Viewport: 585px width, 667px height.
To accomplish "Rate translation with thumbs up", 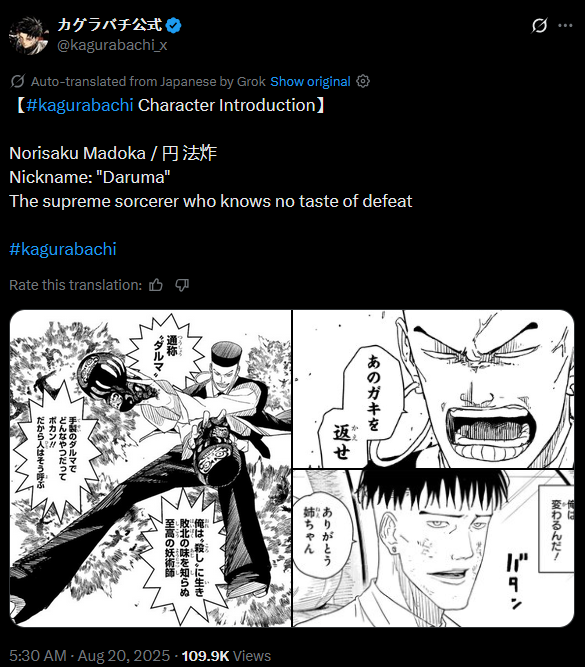I will coord(156,285).
